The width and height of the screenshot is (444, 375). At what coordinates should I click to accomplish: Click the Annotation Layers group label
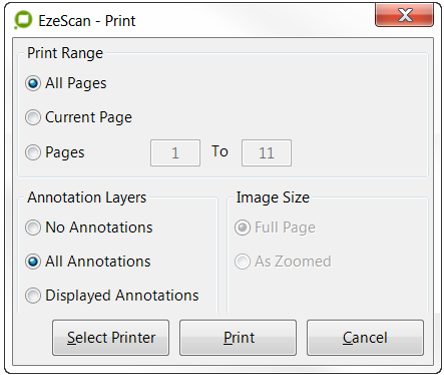[x=87, y=197]
